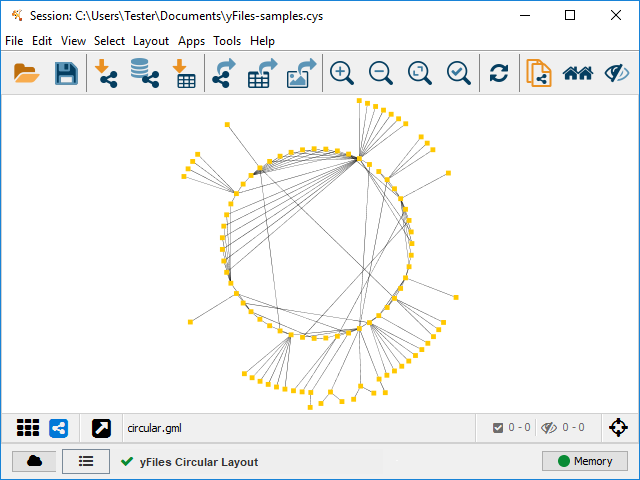Show grid of network views
640x480 pixels.
(x=28, y=428)
